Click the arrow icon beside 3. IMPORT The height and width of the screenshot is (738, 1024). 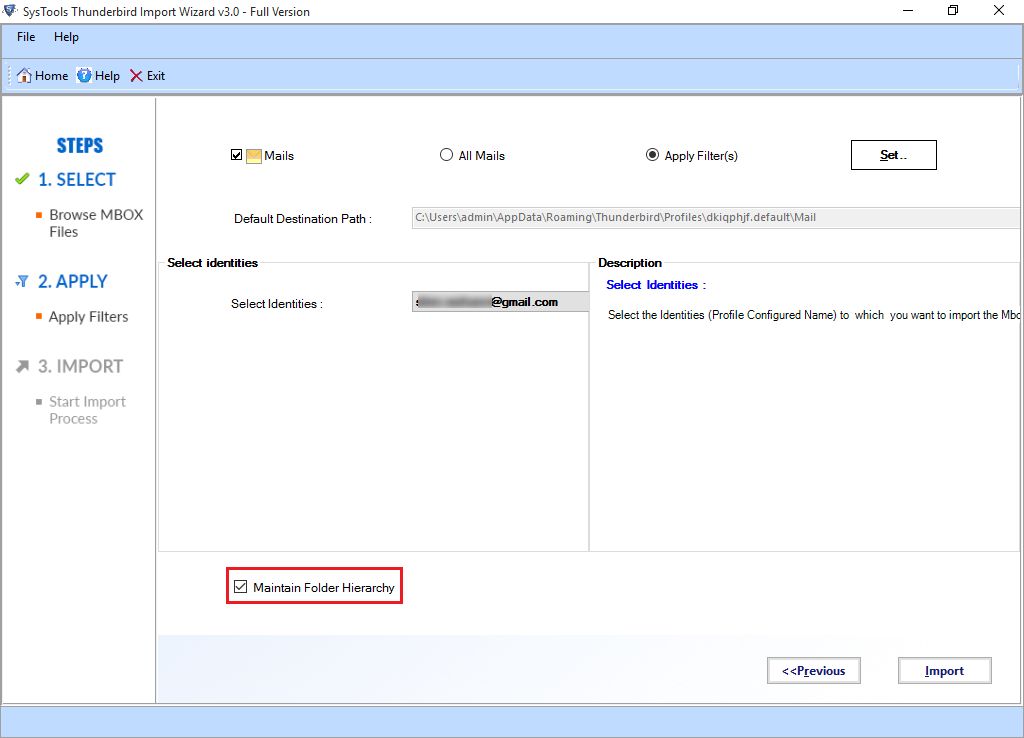click(22, 366)
